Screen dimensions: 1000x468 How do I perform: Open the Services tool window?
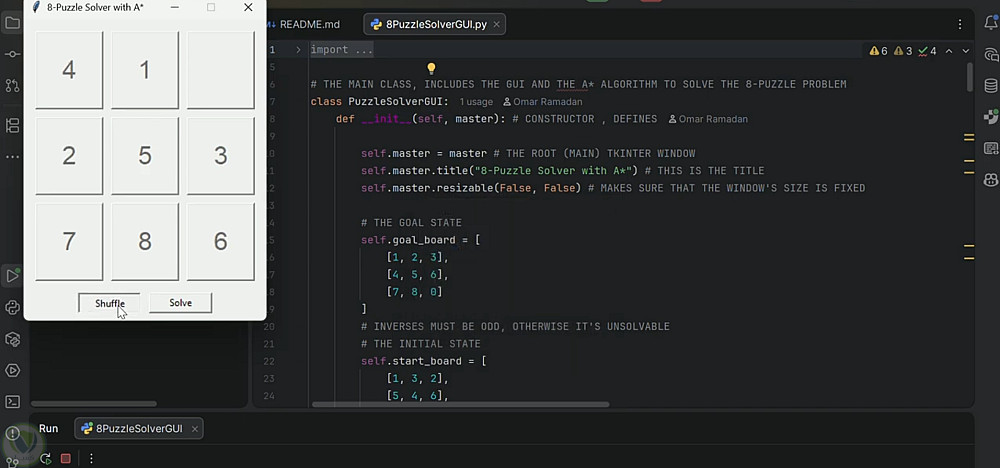click(12, 370)
